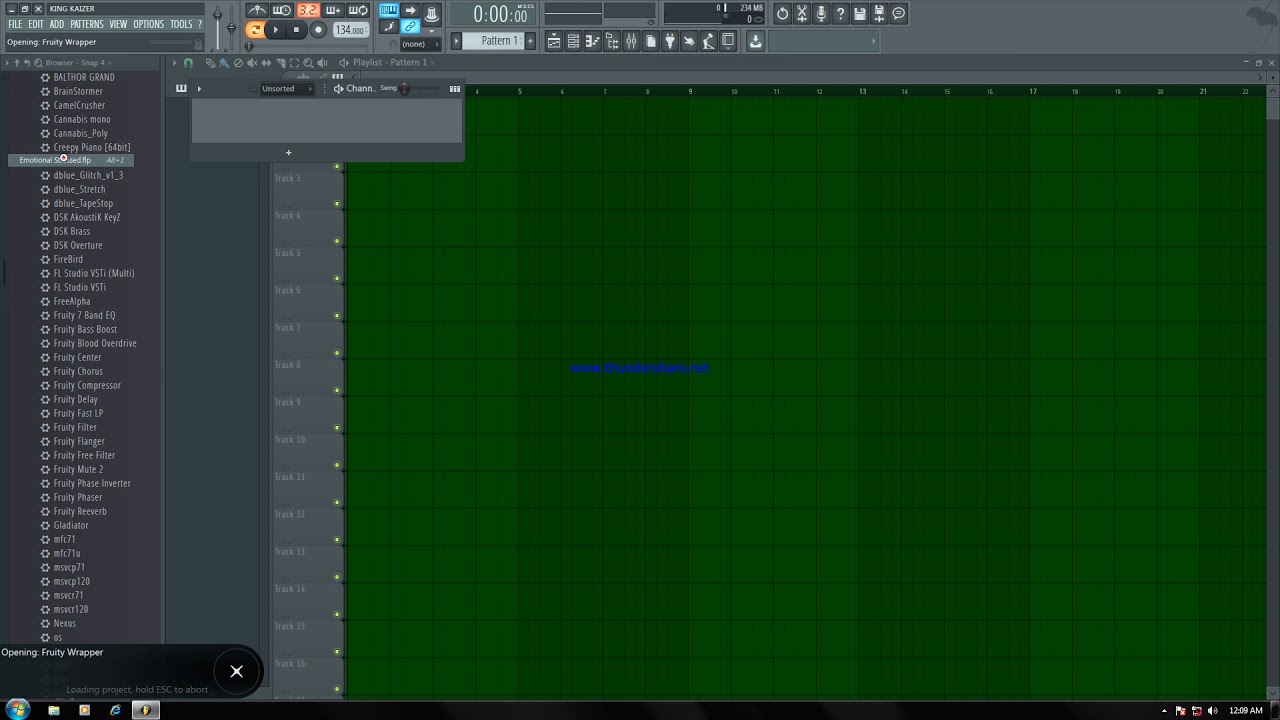Expand the Browser menu arrow
Screen dimensions: 1280x720
point(7,62)
